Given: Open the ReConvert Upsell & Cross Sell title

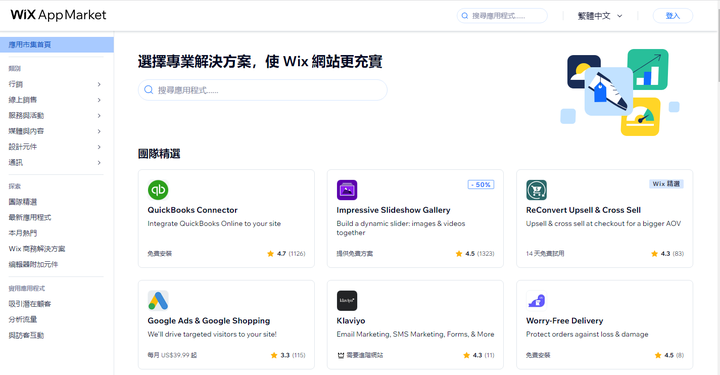Looking at the screenshot, I should [x=583, y=210].
